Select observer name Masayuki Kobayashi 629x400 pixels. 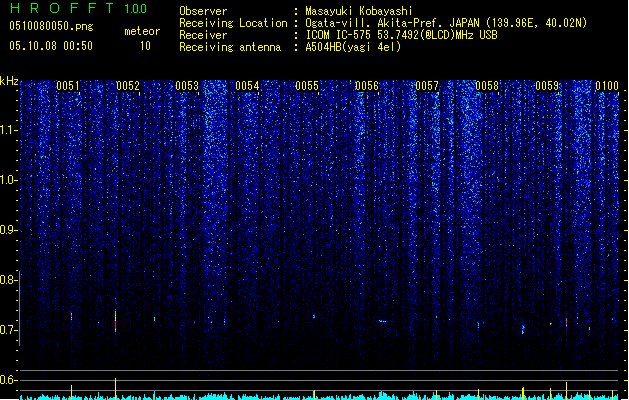coord(359,11)
